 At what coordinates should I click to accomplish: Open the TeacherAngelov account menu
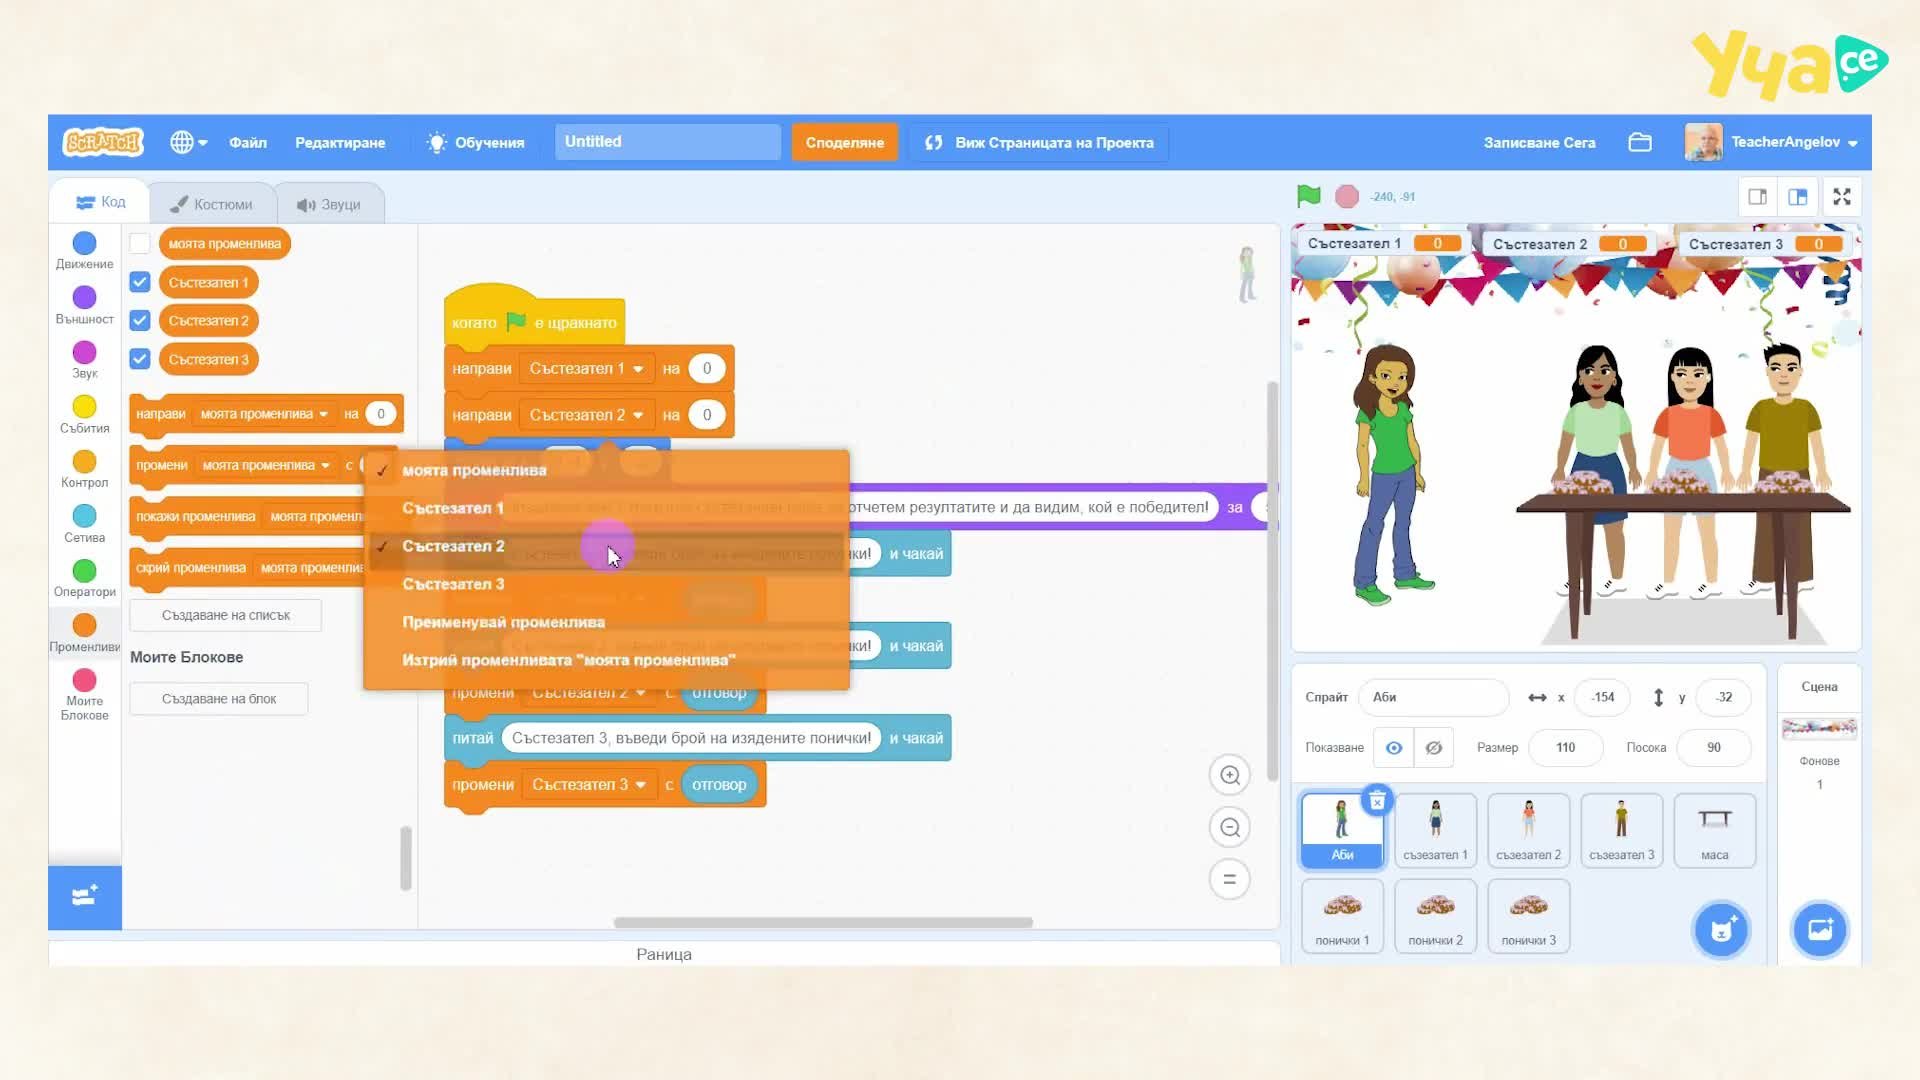pyautogui.click(x=1771, y=142)
